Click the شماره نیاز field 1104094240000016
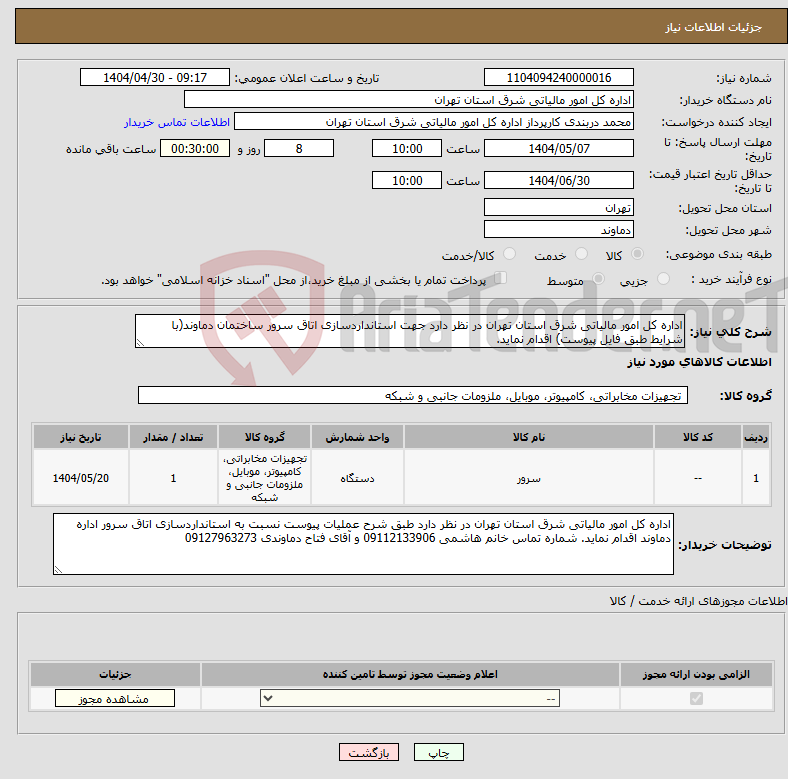Viewport: 788px width, 779px height. 559,77
